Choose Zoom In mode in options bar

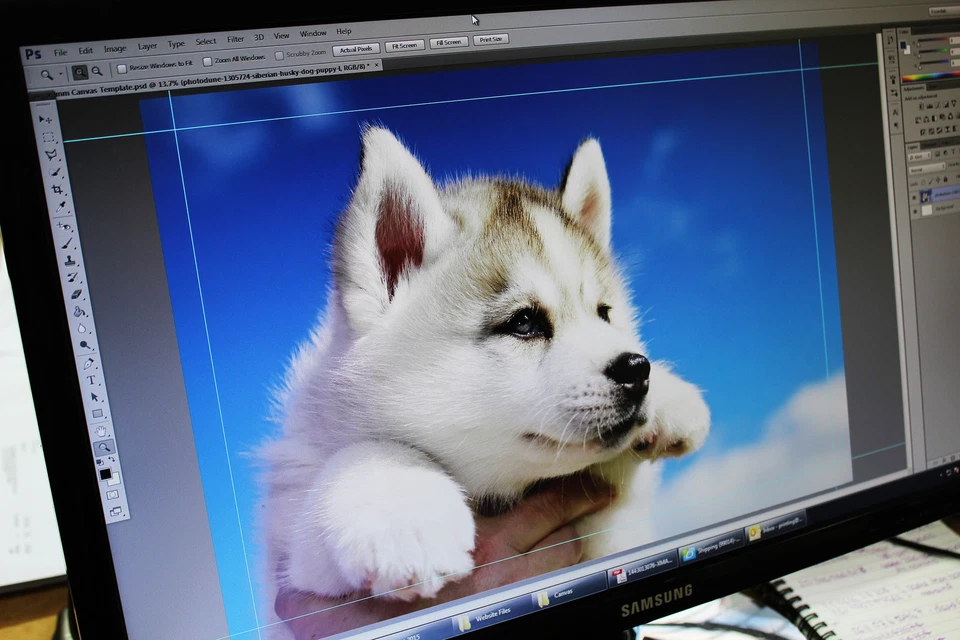80,73
